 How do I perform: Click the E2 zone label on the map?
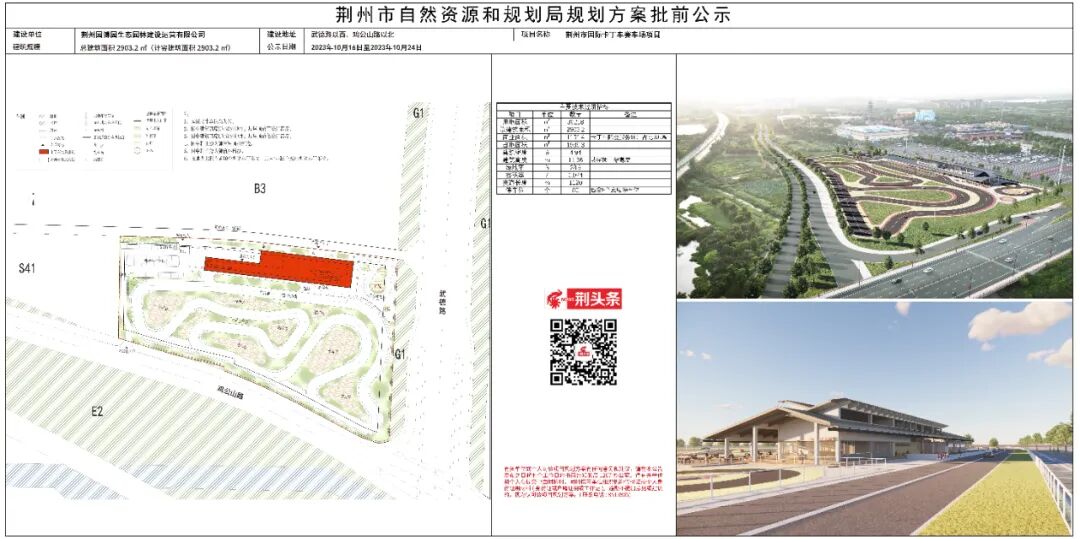97,412
